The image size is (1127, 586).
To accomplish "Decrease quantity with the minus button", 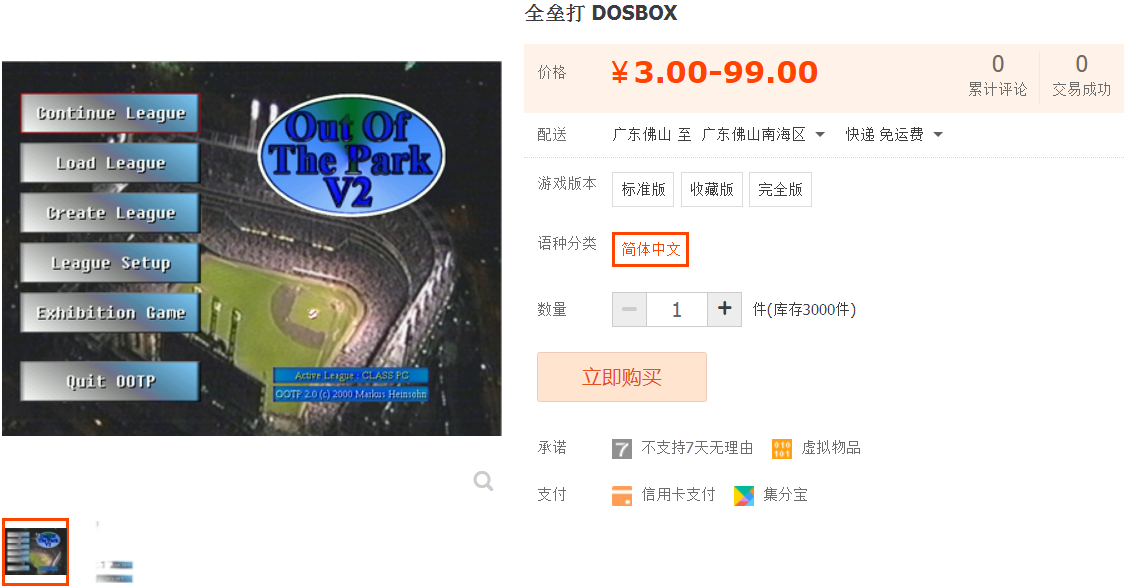I will pyautogui.click(x=630, y=309).
